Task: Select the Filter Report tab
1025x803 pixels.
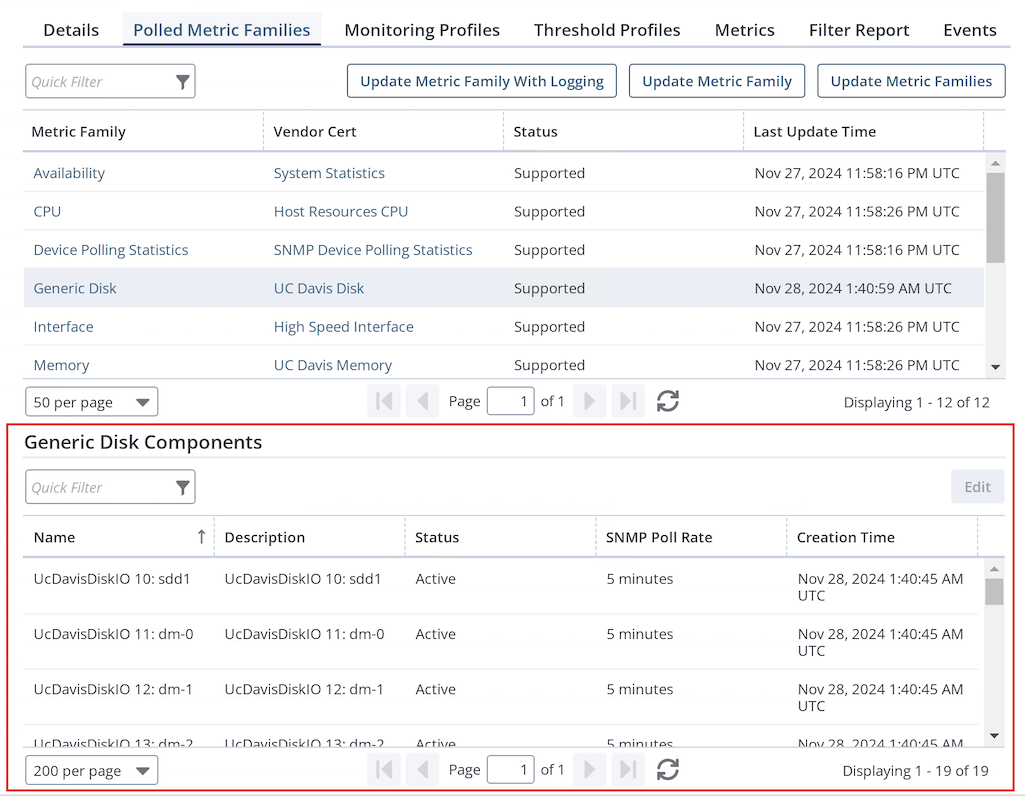Action: 859,30
